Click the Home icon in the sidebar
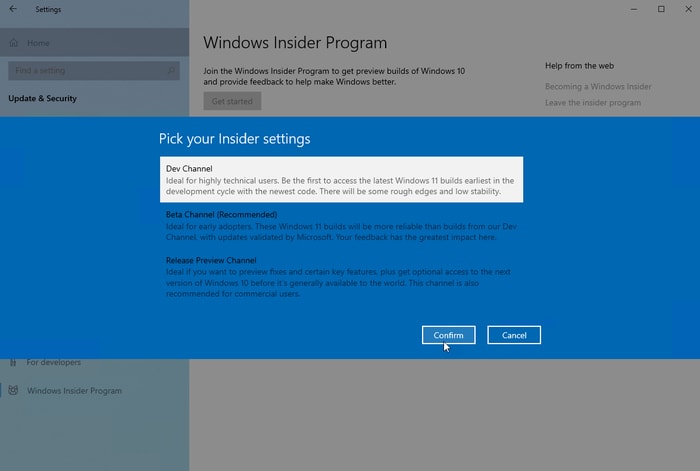700x471 pixels. pyautogui.click(x=13, y=43)
